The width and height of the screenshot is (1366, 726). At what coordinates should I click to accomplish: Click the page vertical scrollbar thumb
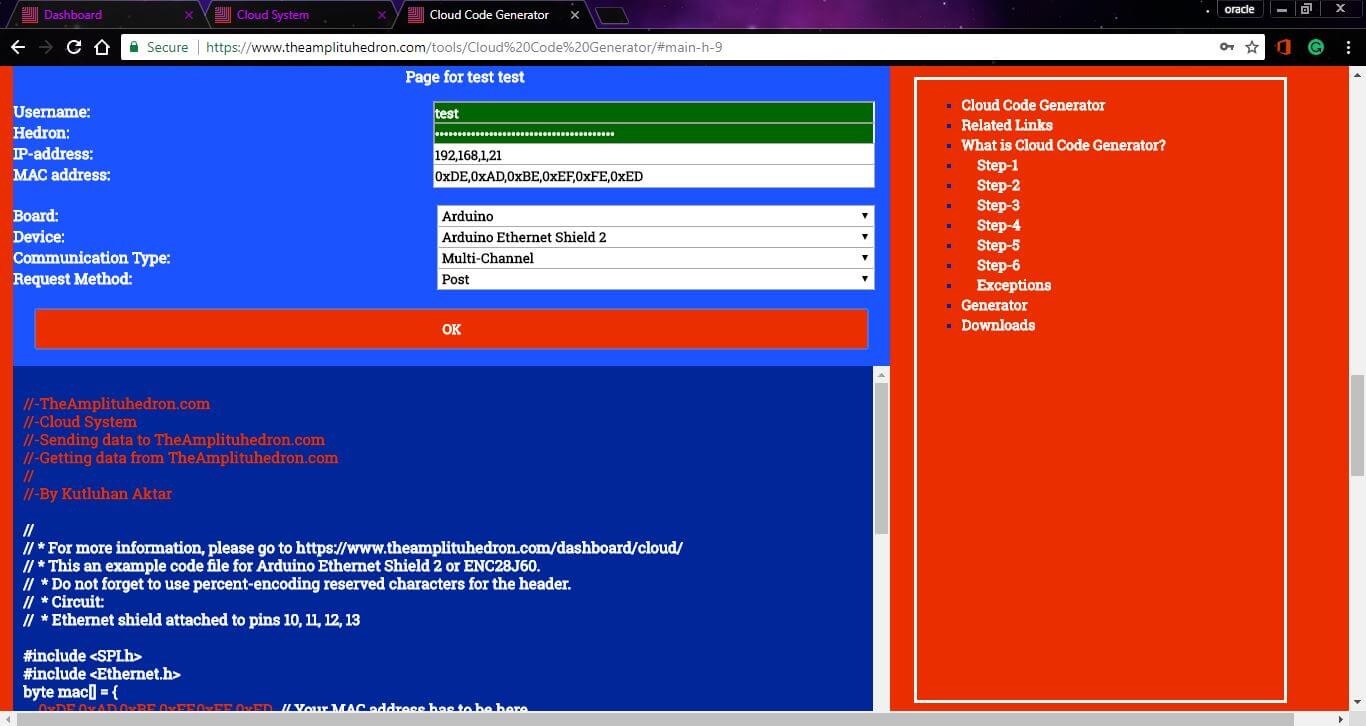point(1357,425)
